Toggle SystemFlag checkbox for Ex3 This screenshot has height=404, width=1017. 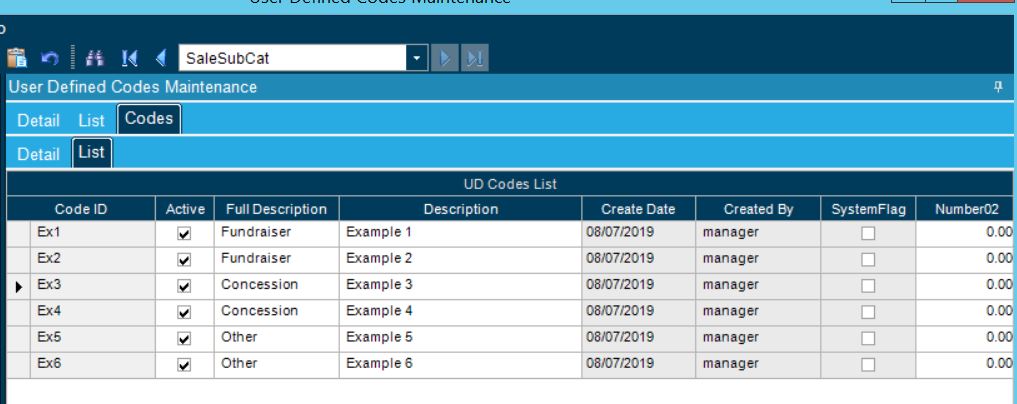[868, 286]
